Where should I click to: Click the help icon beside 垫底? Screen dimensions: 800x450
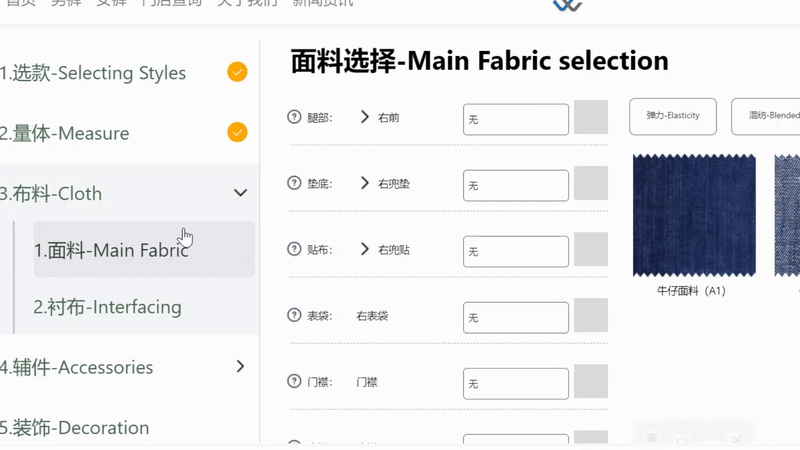click(294, 183)
